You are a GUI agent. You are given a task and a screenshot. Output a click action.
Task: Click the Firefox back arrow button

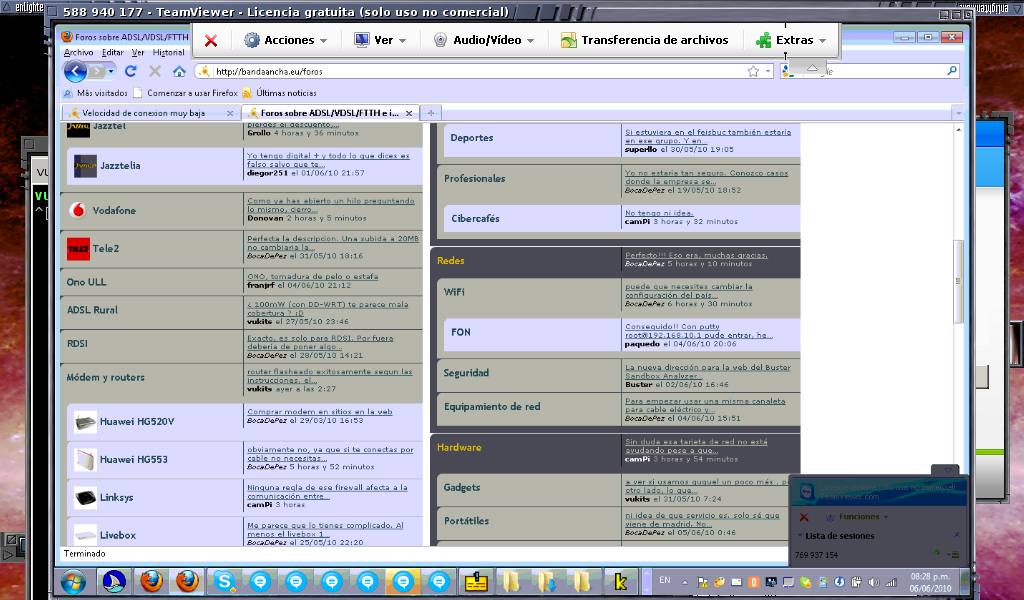point(76,72)
